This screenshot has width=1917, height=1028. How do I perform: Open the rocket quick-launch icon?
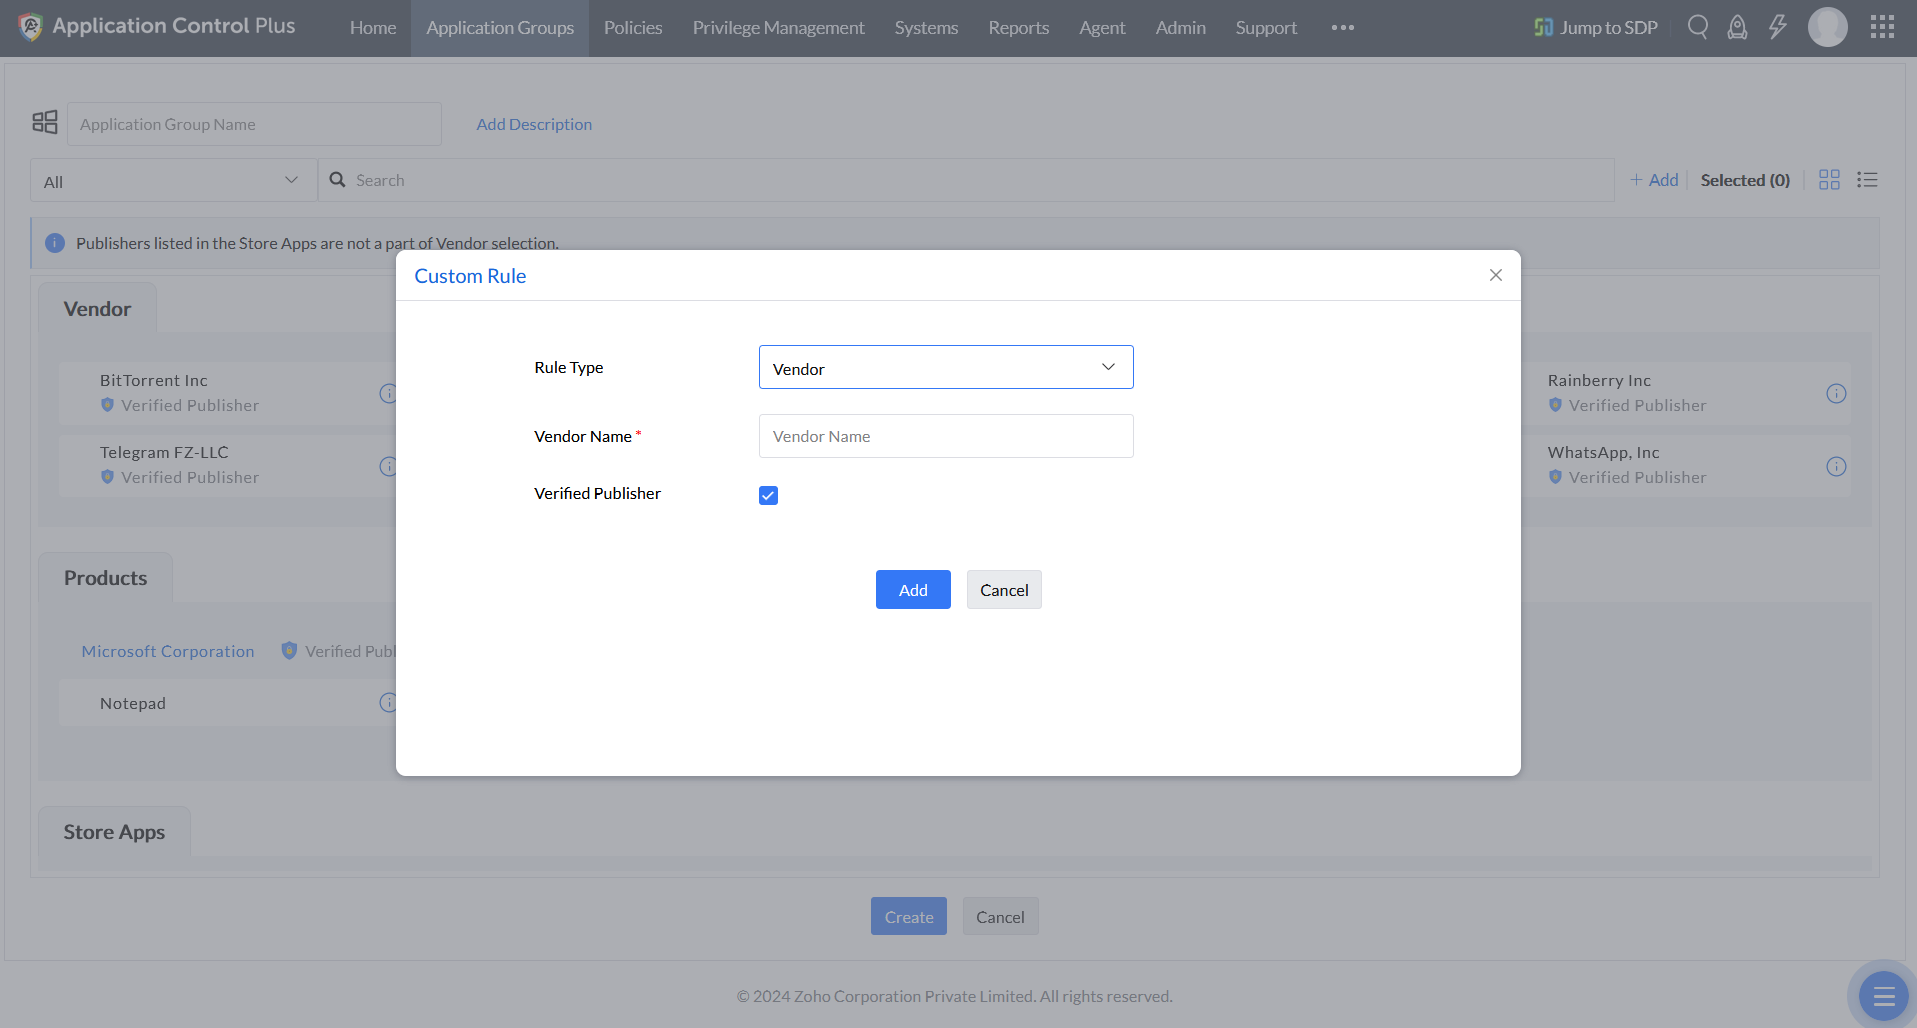(x=1738, y=27)
